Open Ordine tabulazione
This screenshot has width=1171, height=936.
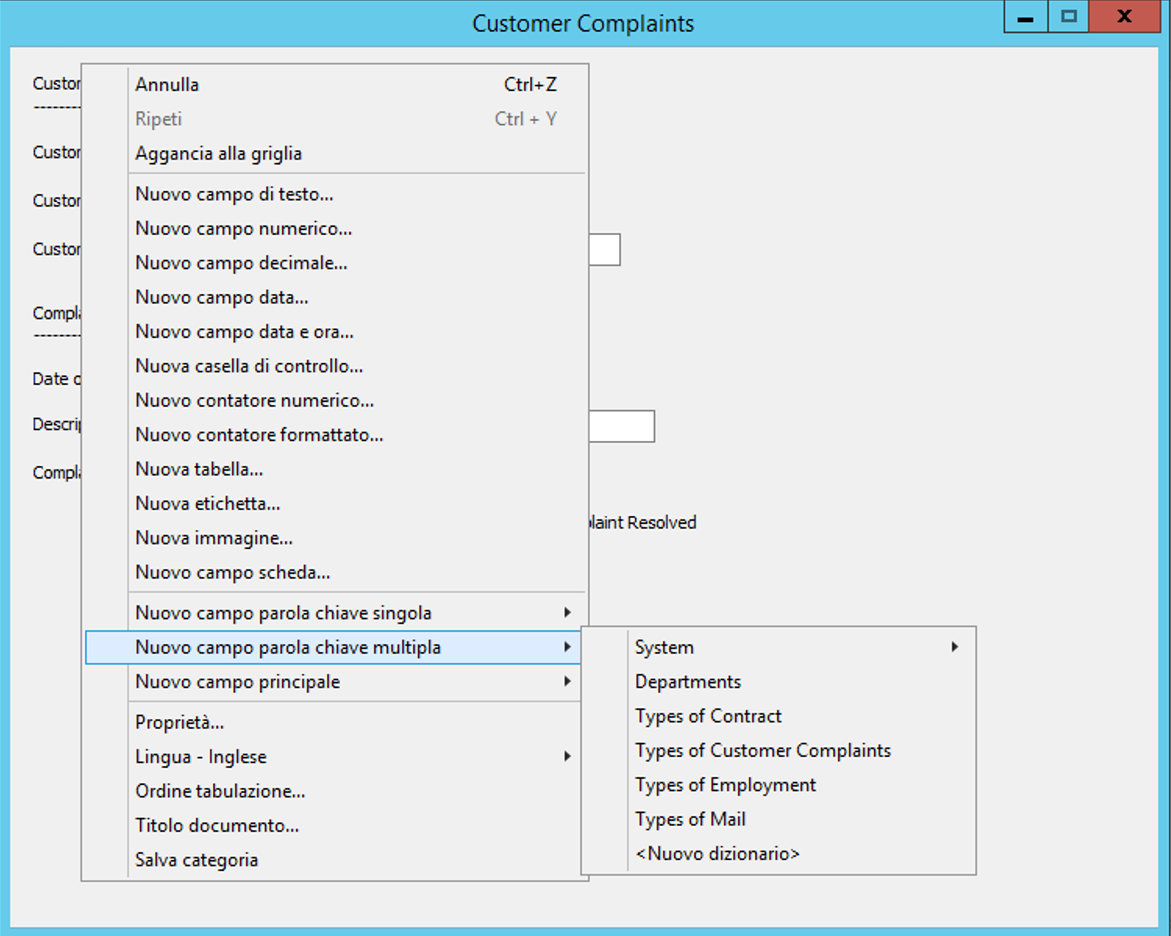pyautogui.click(x=334, y=791)
